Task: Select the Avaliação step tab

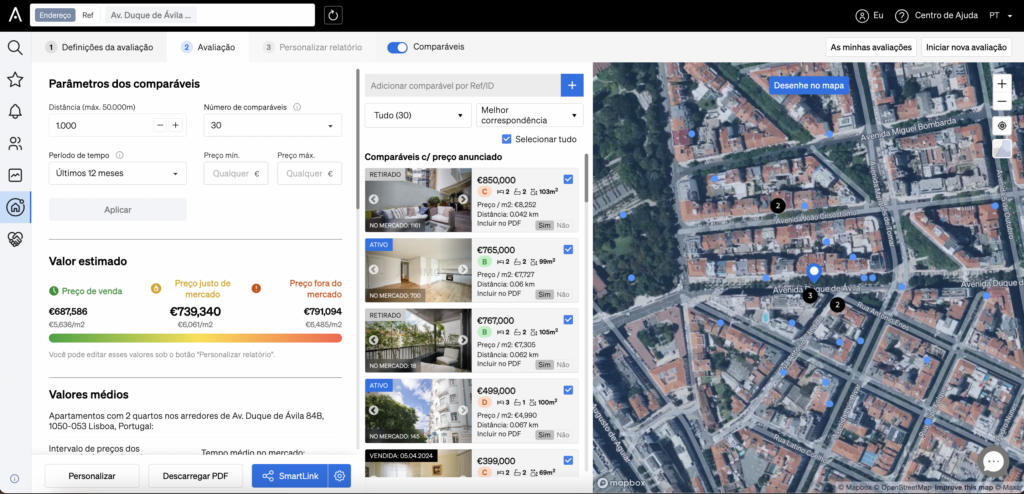Action: (208, 47)
